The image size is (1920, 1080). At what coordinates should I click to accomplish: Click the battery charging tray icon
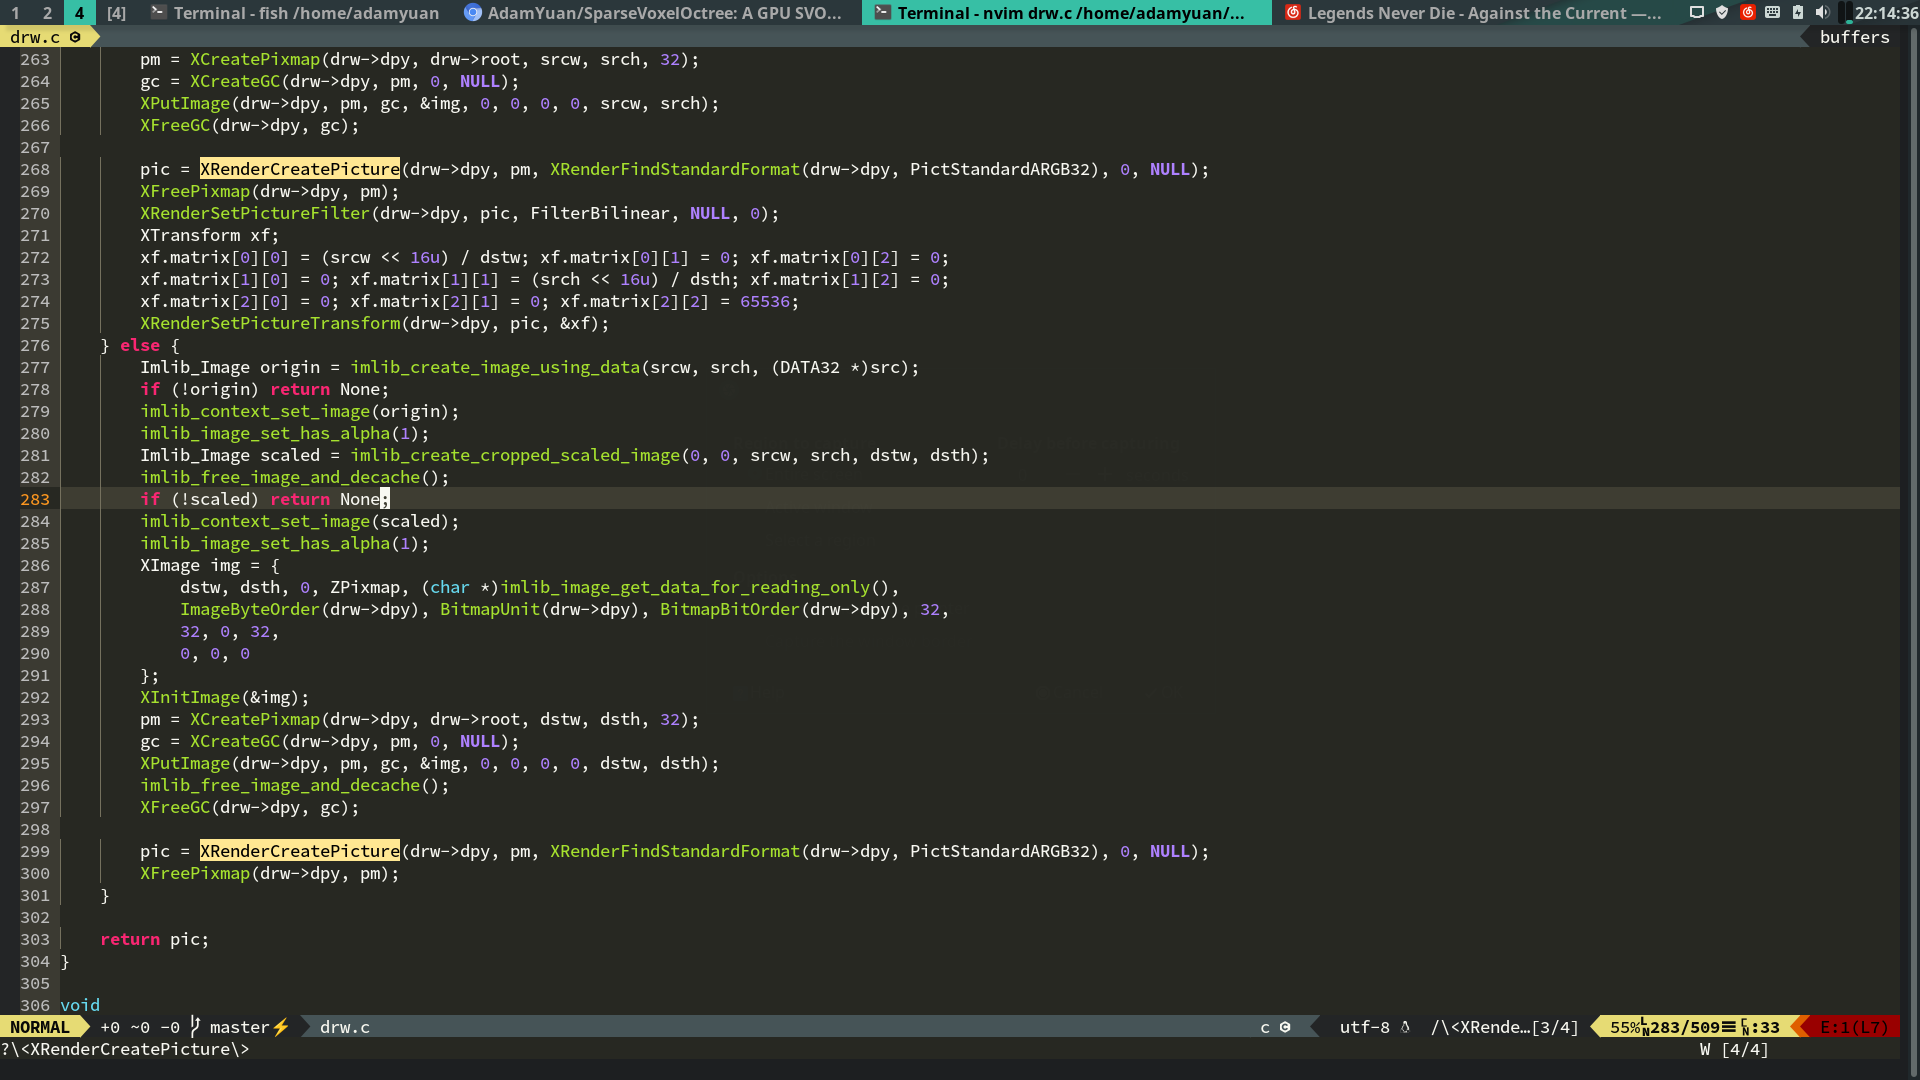pyautogui.click(x=1797, y=13)
